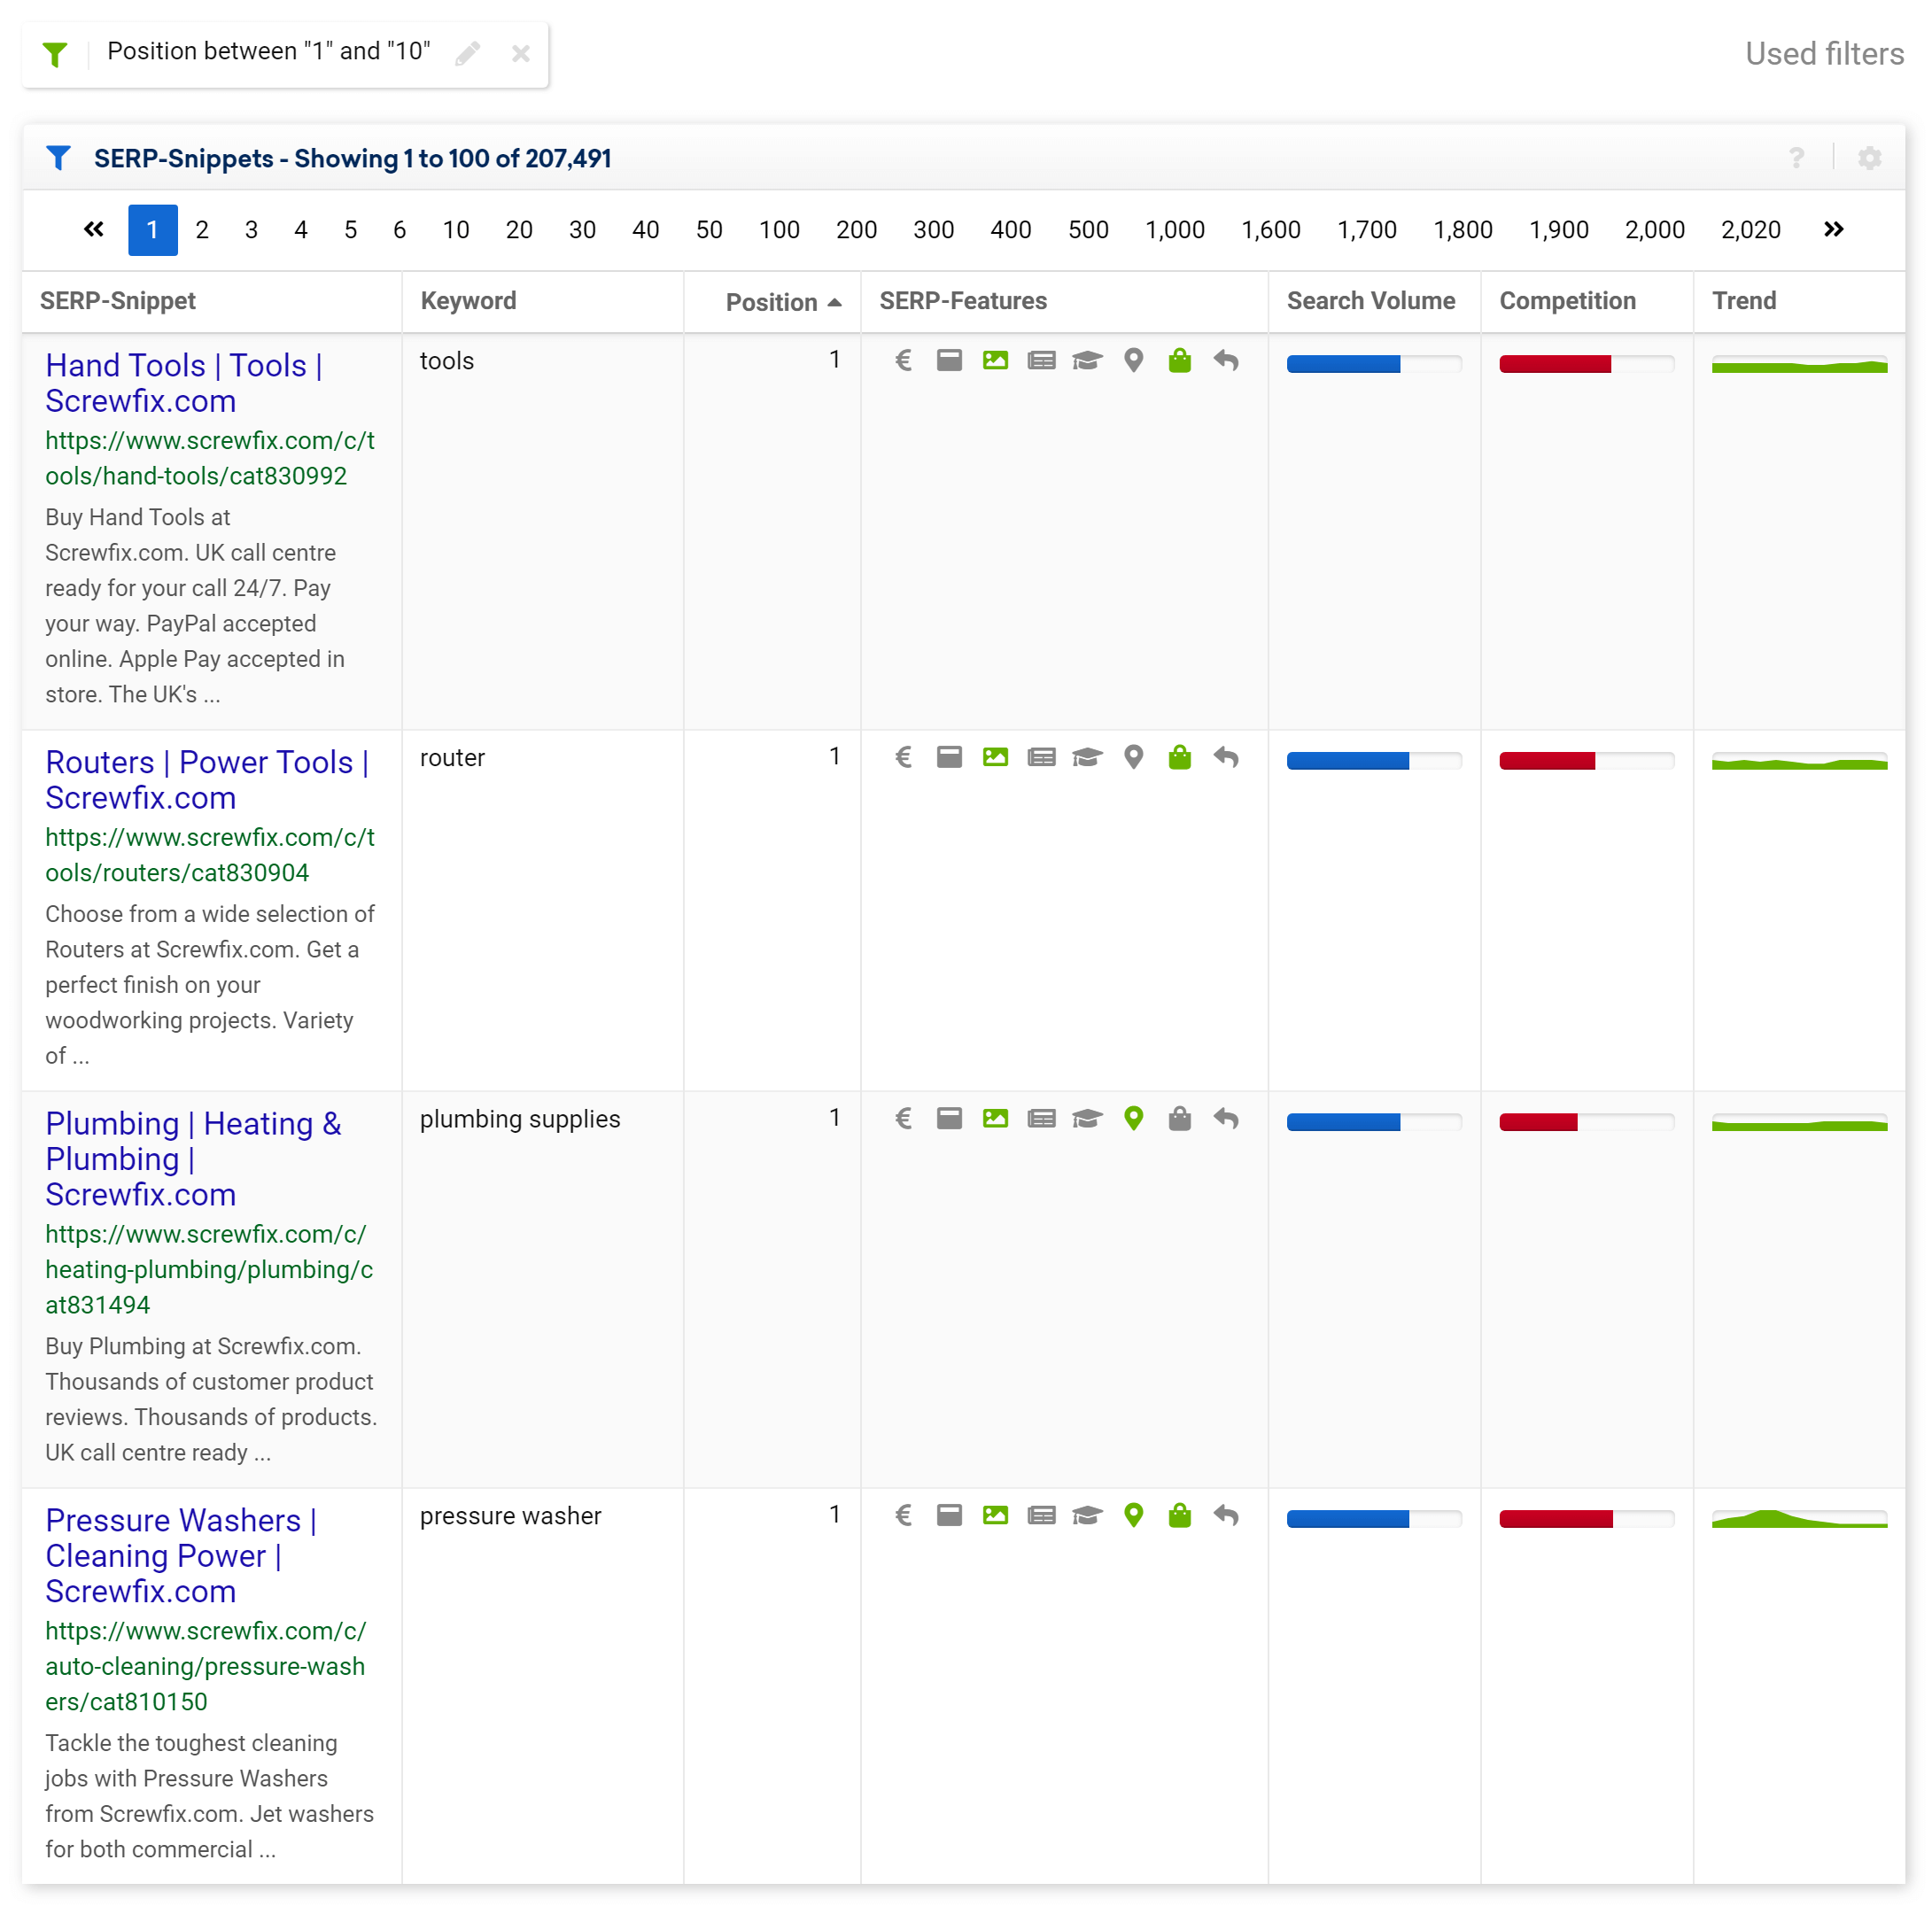
Task: Remove the Position between 1 and 10 filter
Action: click(x=520, y=53)
